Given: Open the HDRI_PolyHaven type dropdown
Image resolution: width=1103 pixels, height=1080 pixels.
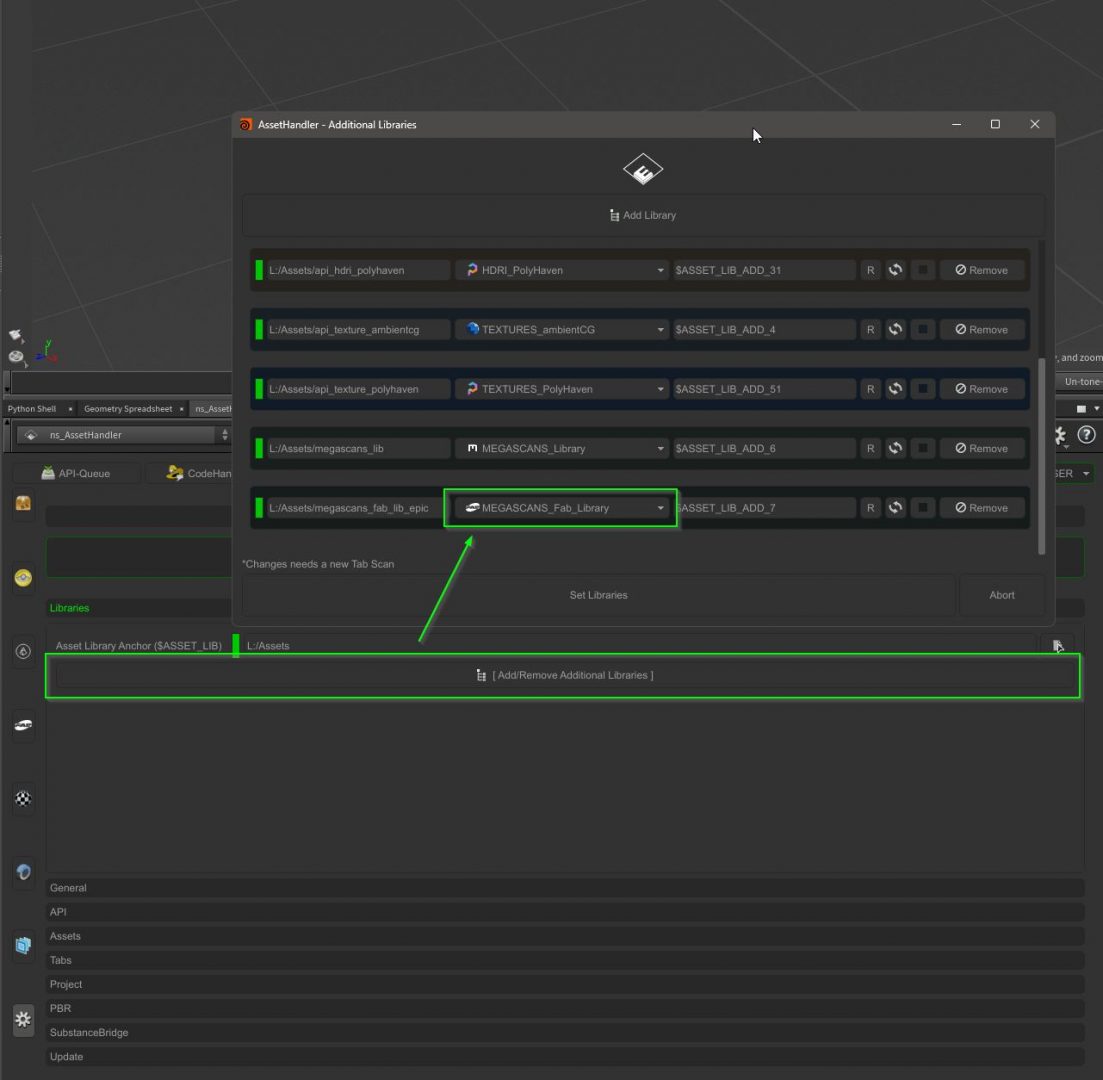Looking at the screenshot, I should click(x=561, y=270).
